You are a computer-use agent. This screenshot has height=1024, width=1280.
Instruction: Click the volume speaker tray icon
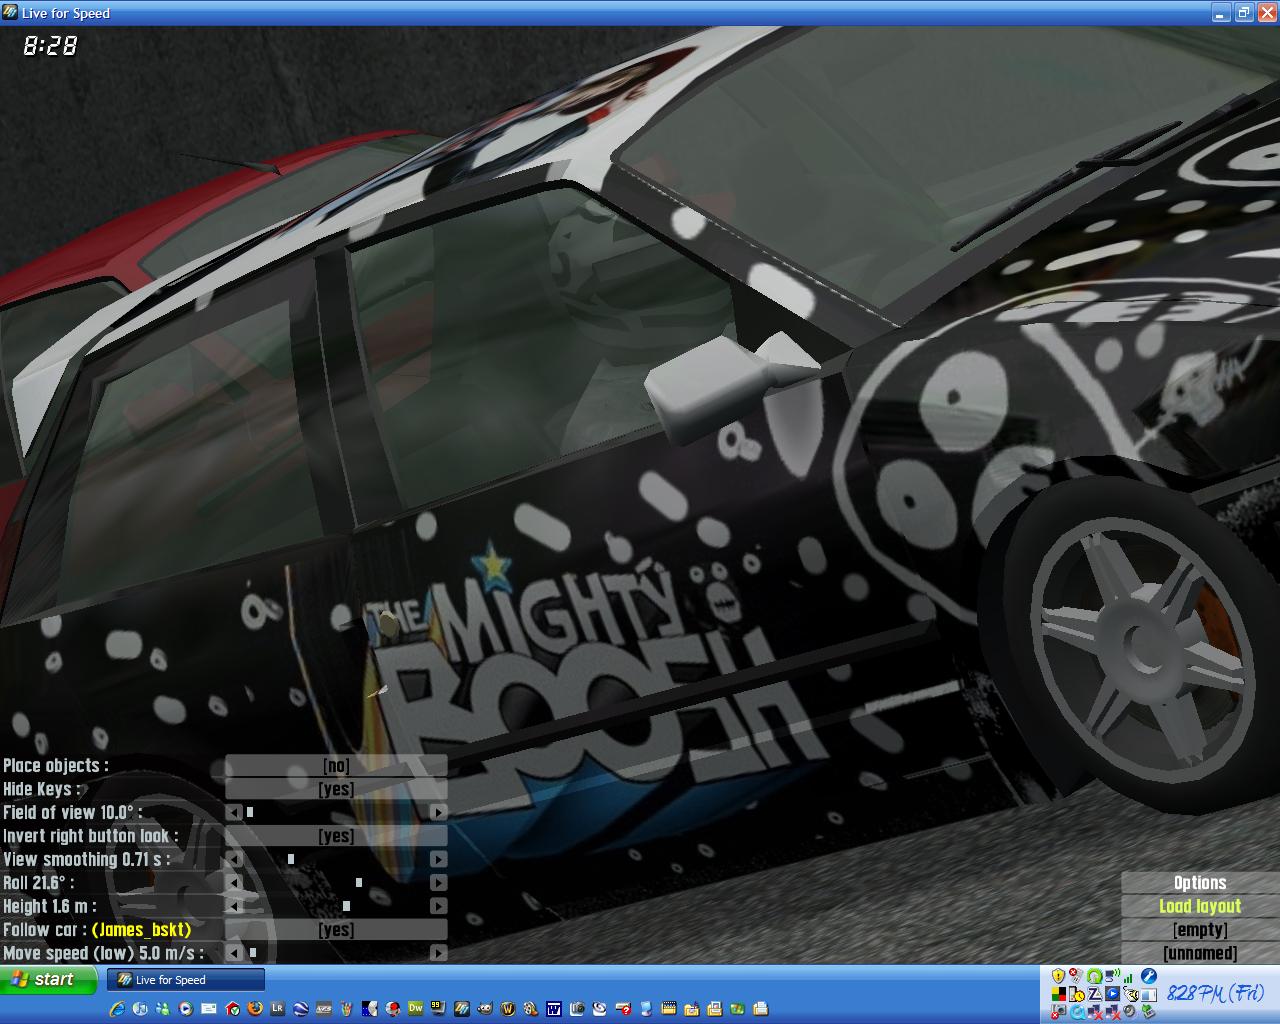tap(1129, 1011)
